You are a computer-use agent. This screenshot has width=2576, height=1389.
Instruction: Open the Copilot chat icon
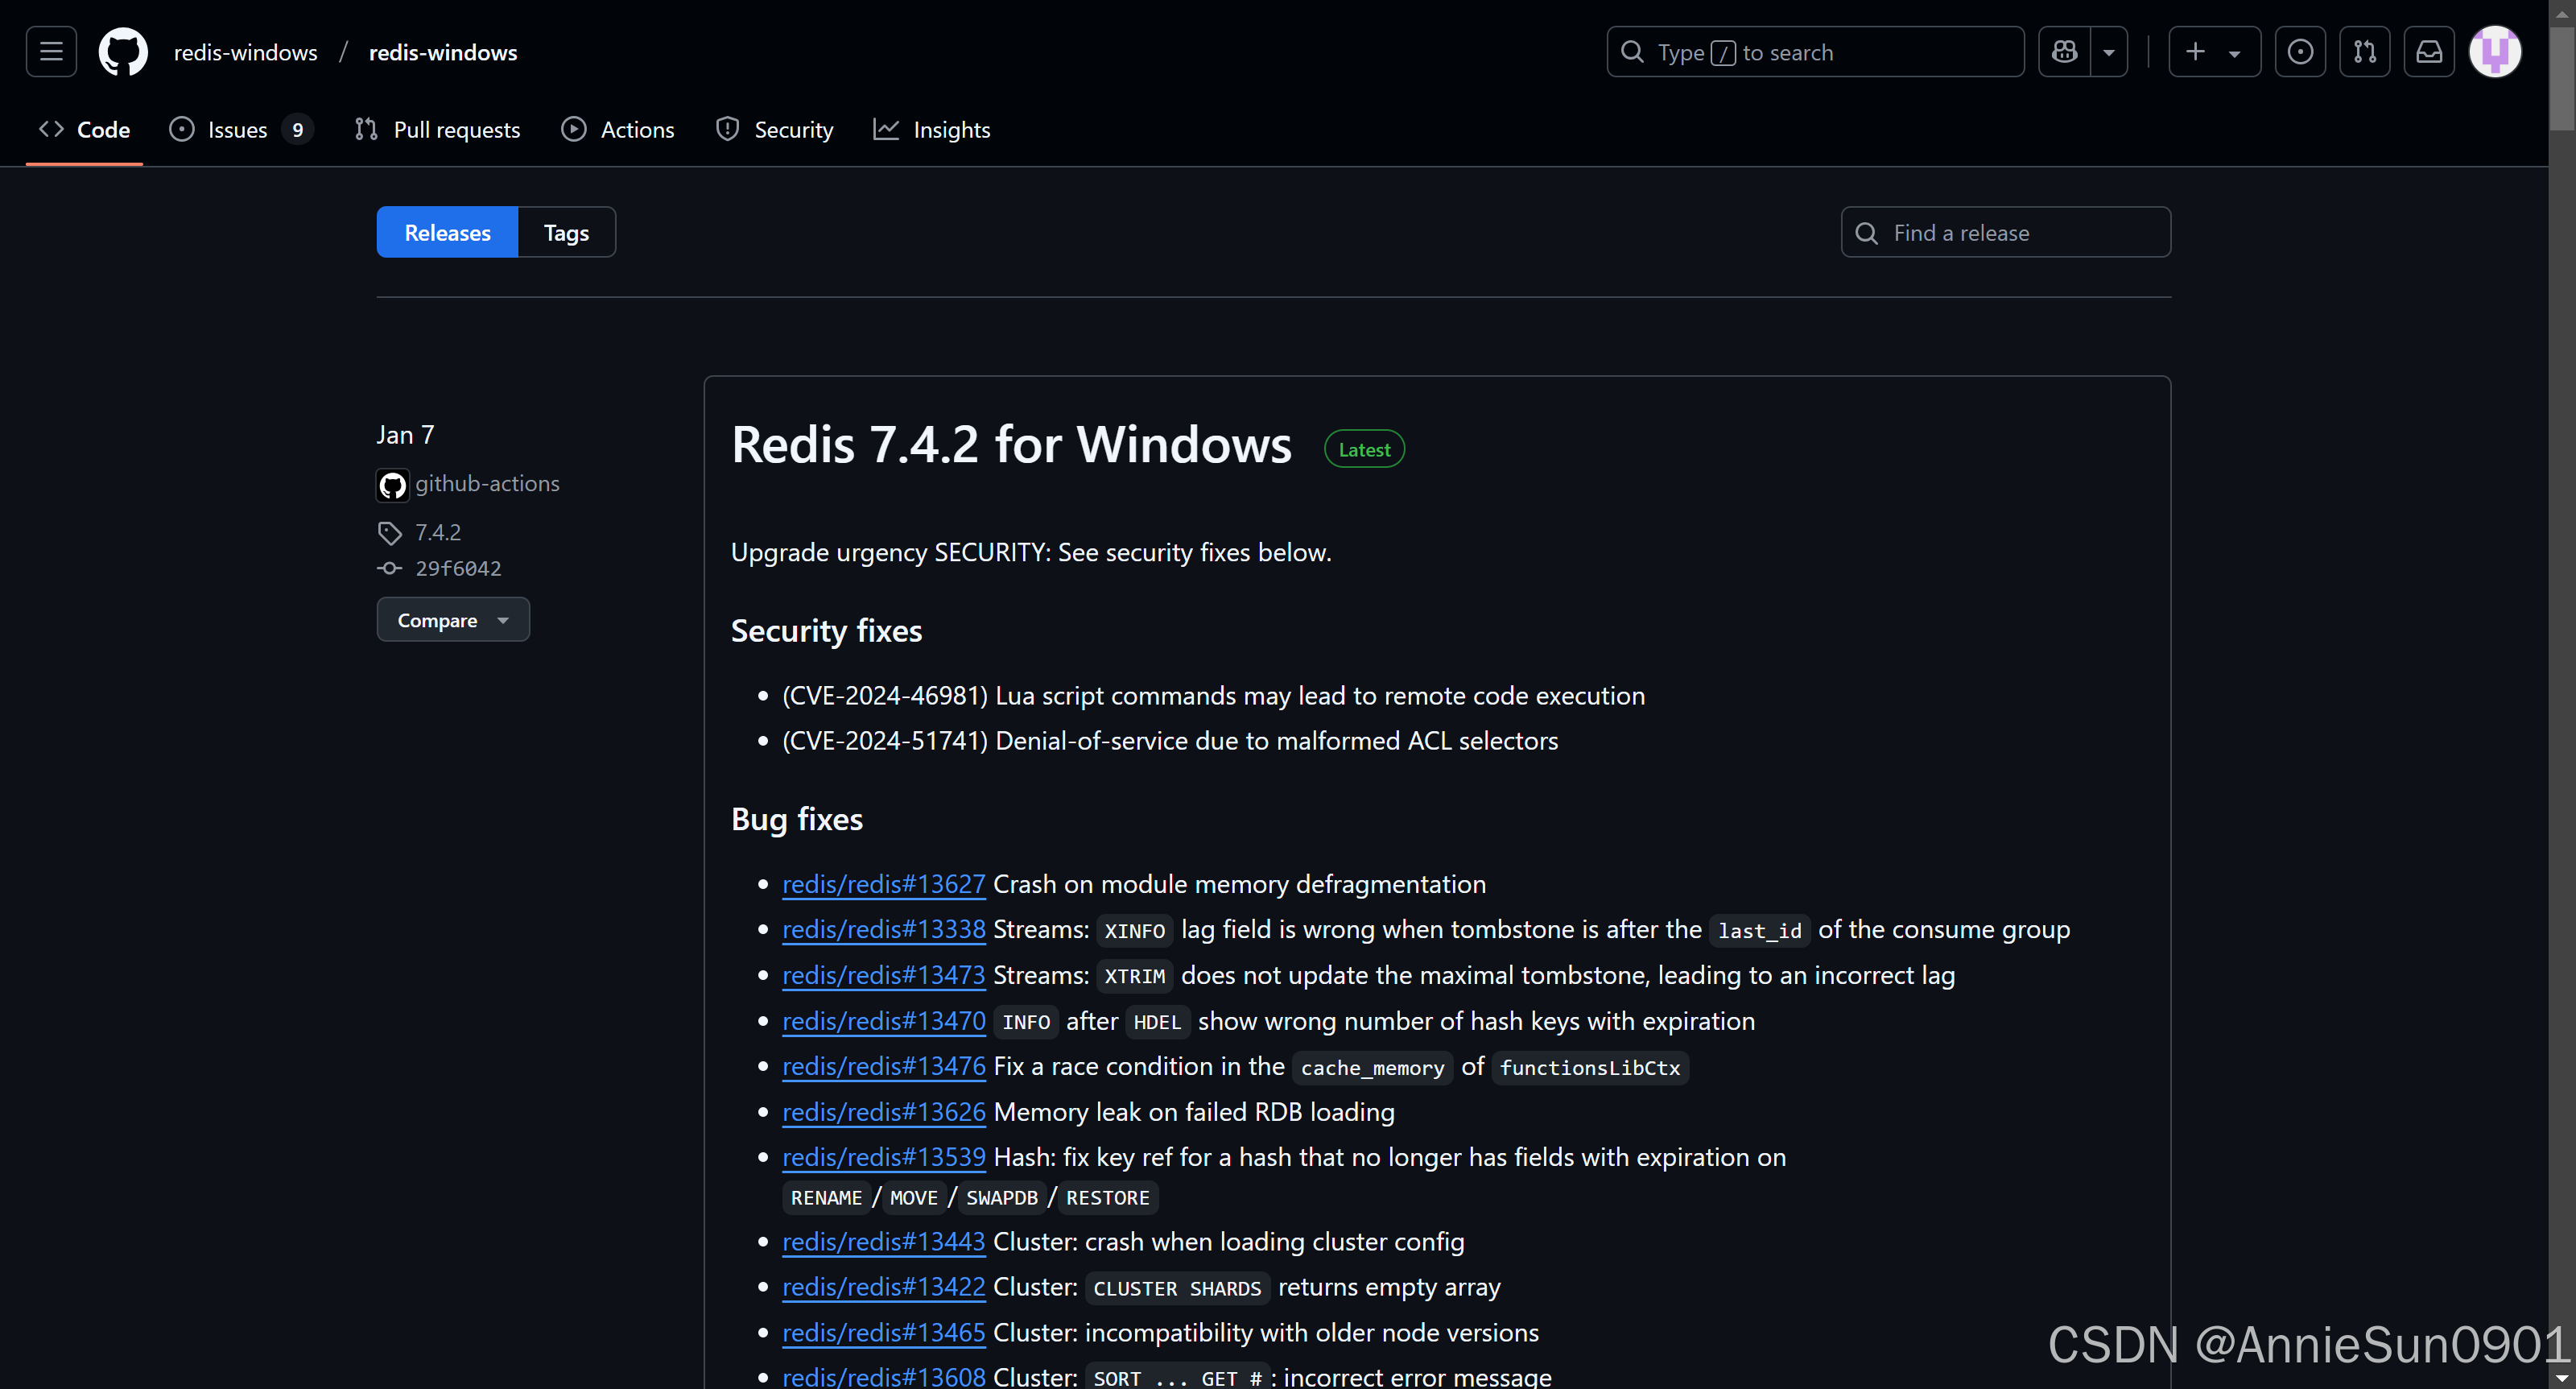[x=2064, y=52]
